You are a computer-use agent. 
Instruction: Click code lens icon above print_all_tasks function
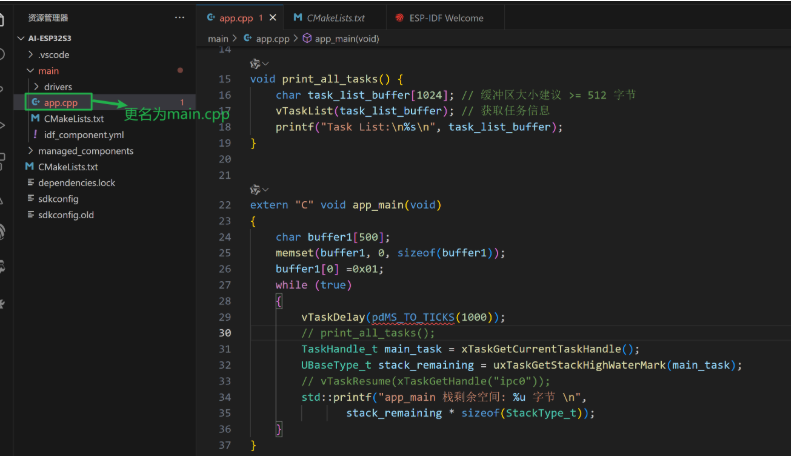255,64
